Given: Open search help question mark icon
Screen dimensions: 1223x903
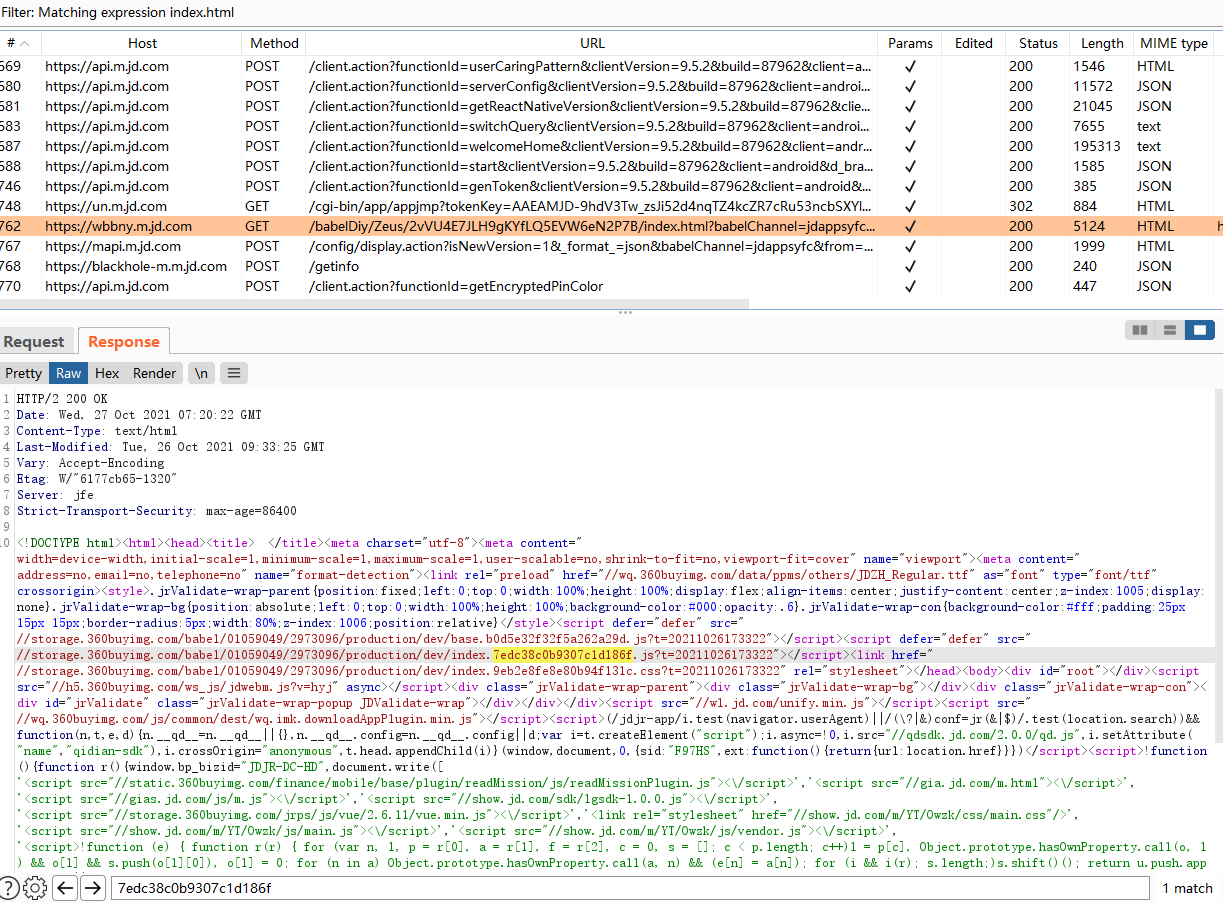Looking at the screenshot, I should 9,888.
